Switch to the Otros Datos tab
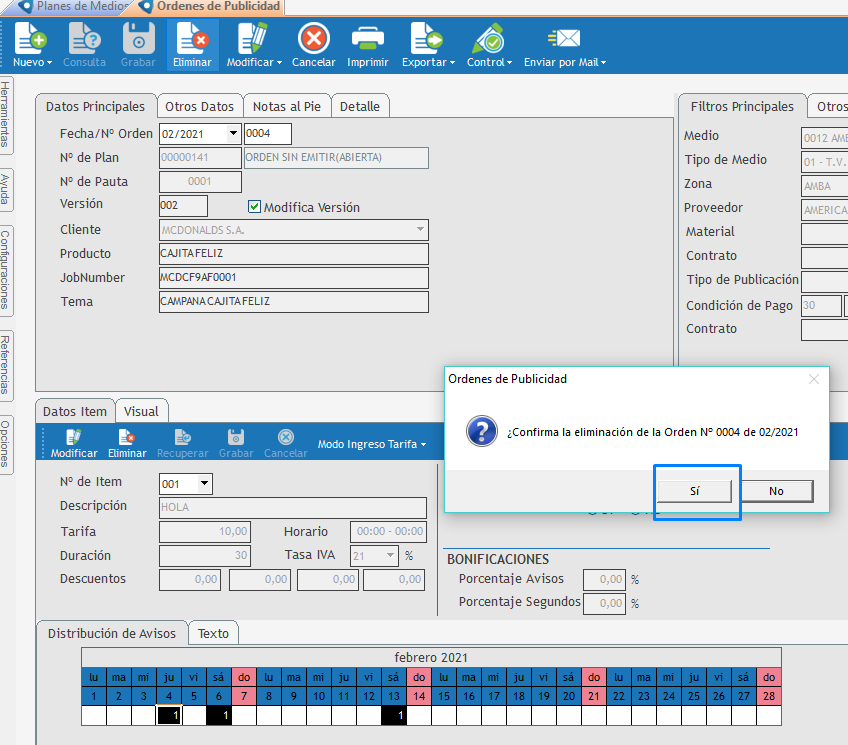The image size is (848, 745). (x=200, y=106)
